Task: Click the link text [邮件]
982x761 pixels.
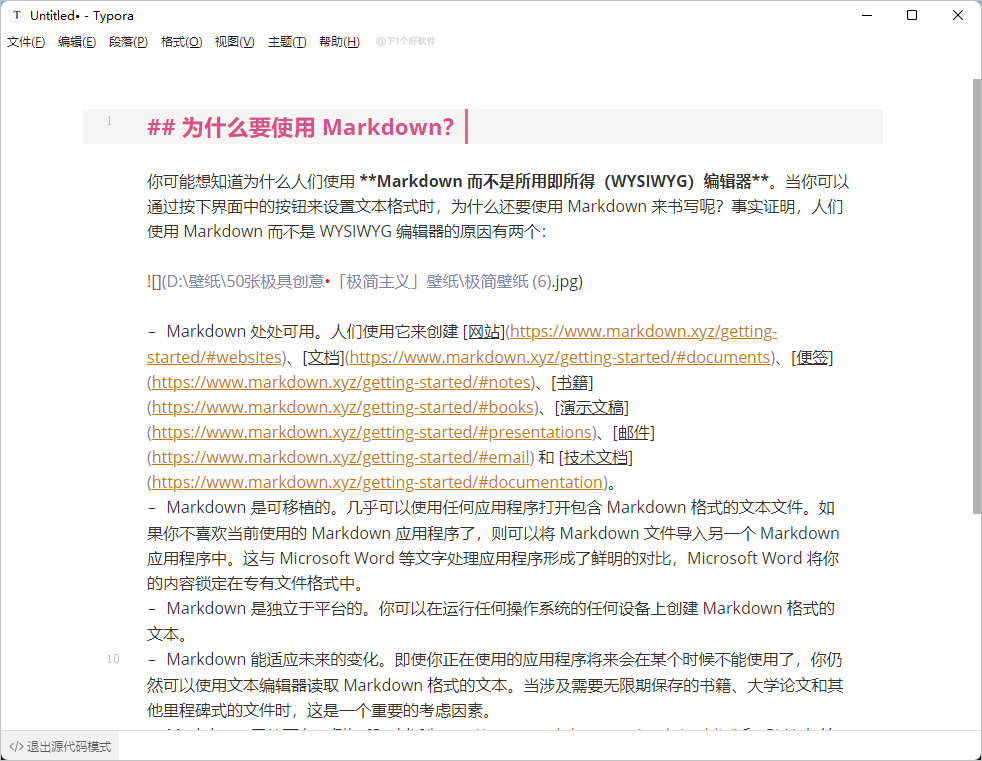Action: tap(634, 432)
